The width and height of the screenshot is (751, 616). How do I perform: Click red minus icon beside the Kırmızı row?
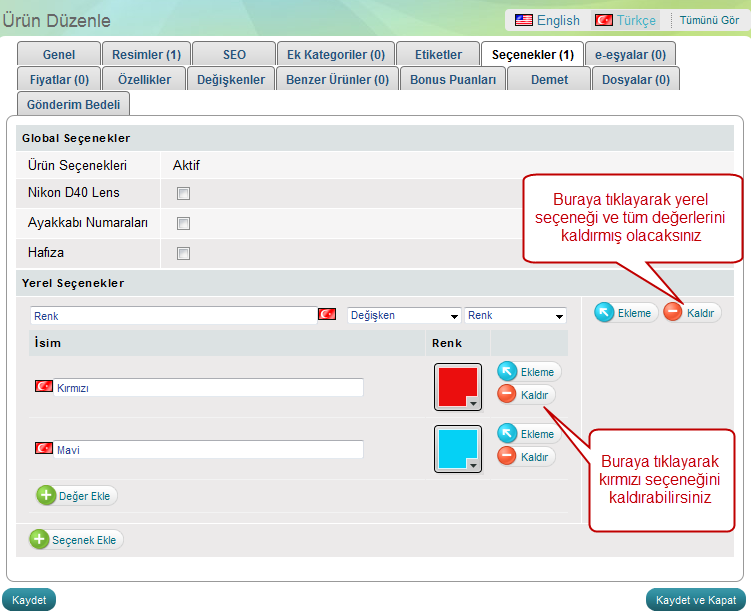tap(507, 395)
